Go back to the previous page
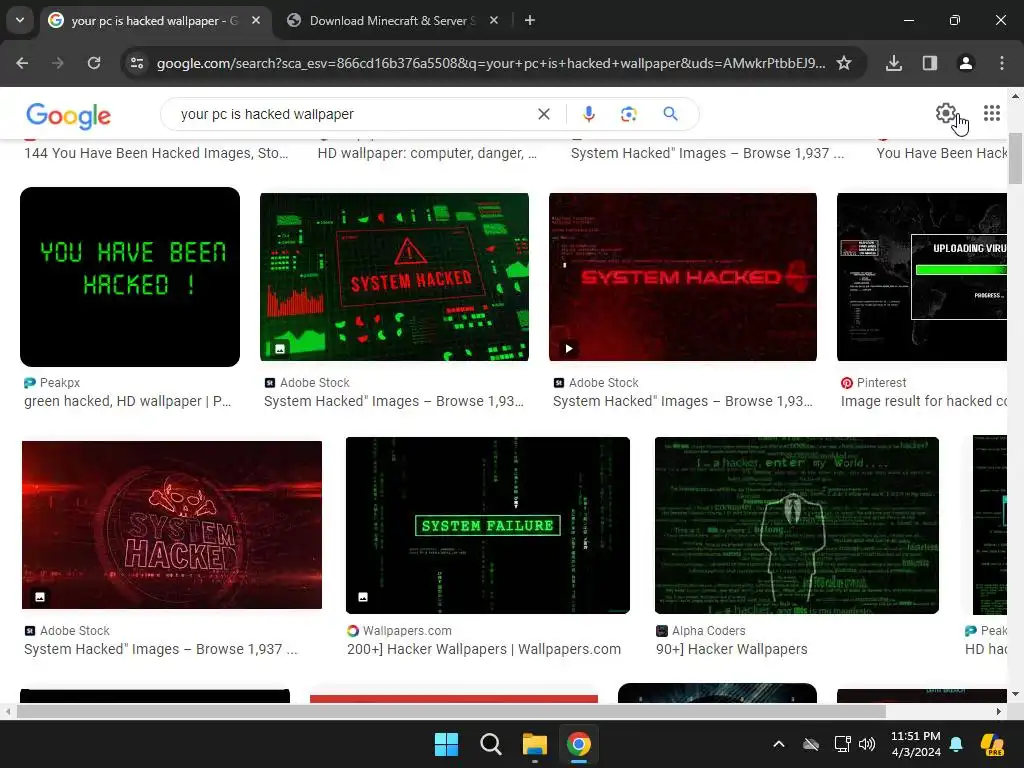Viewport: 1024px width, 768px height. pyautogui.click(x=22, y=63)
